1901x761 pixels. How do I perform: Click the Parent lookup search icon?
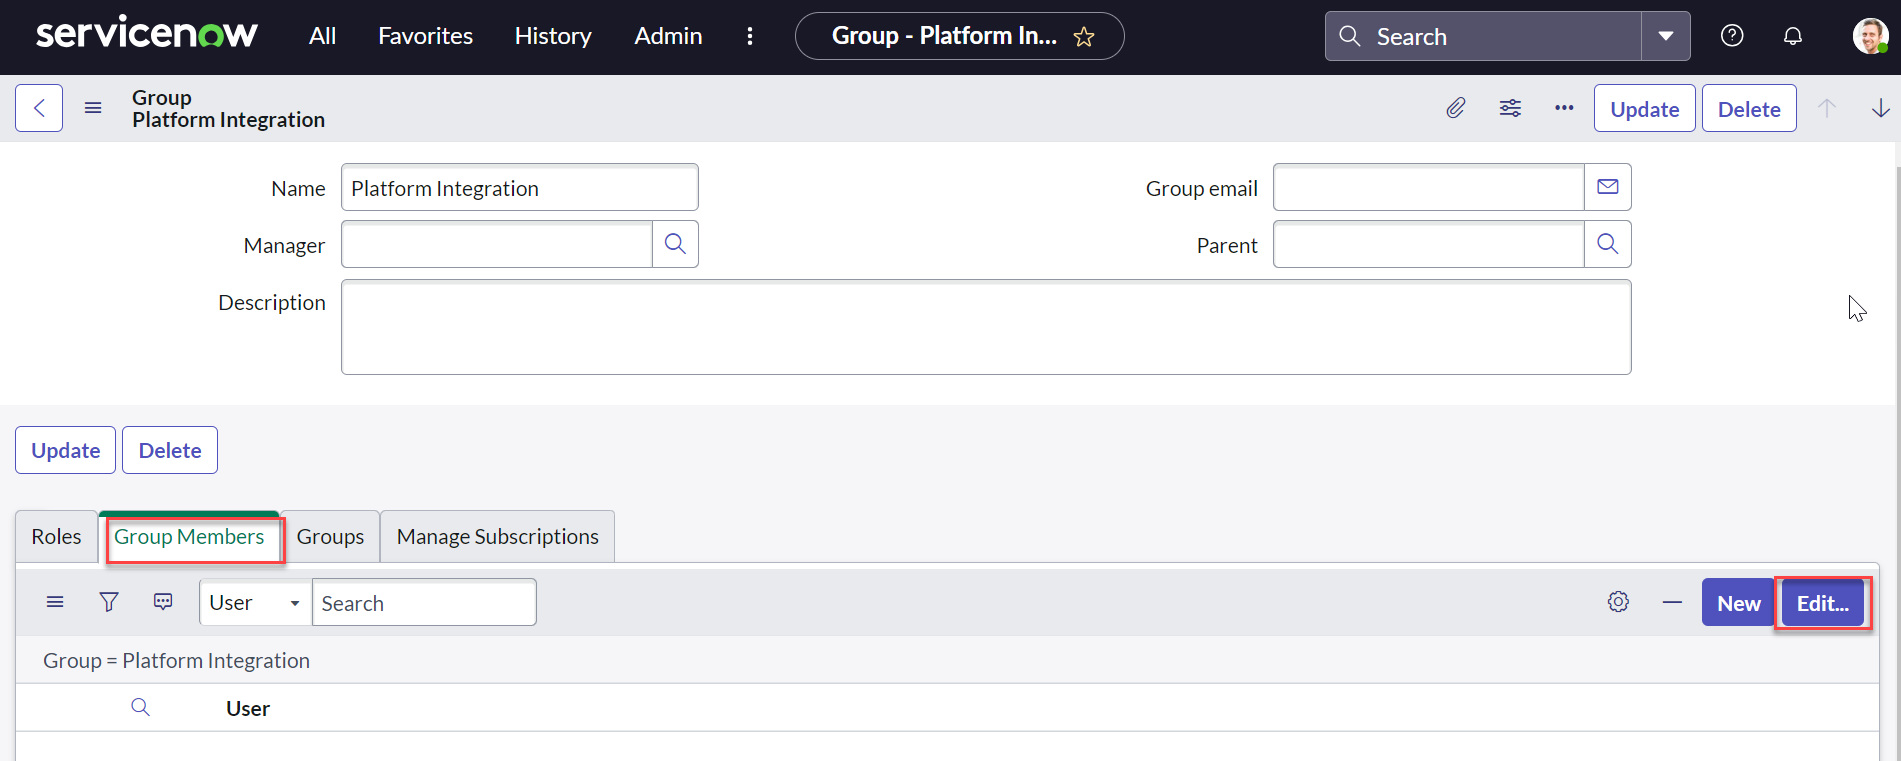pos(1607,244)
